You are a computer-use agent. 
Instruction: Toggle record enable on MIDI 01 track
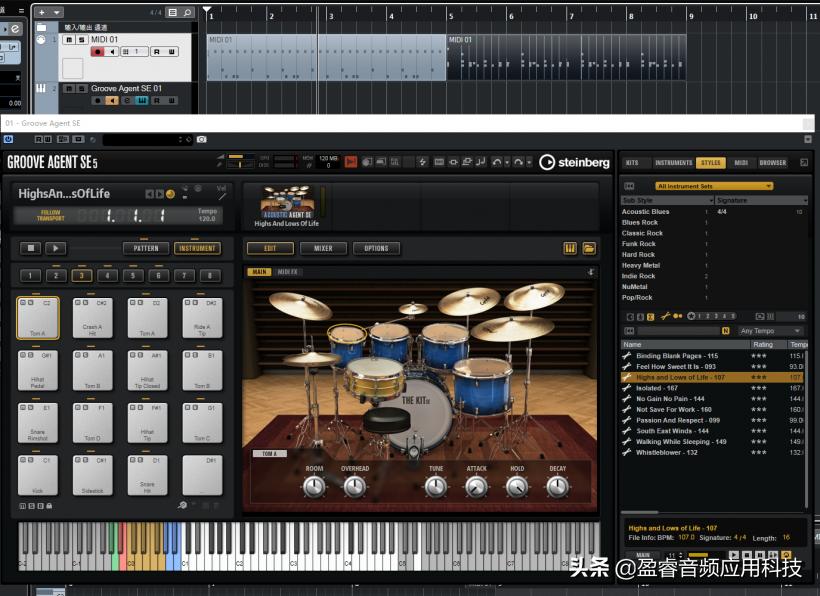98,52
